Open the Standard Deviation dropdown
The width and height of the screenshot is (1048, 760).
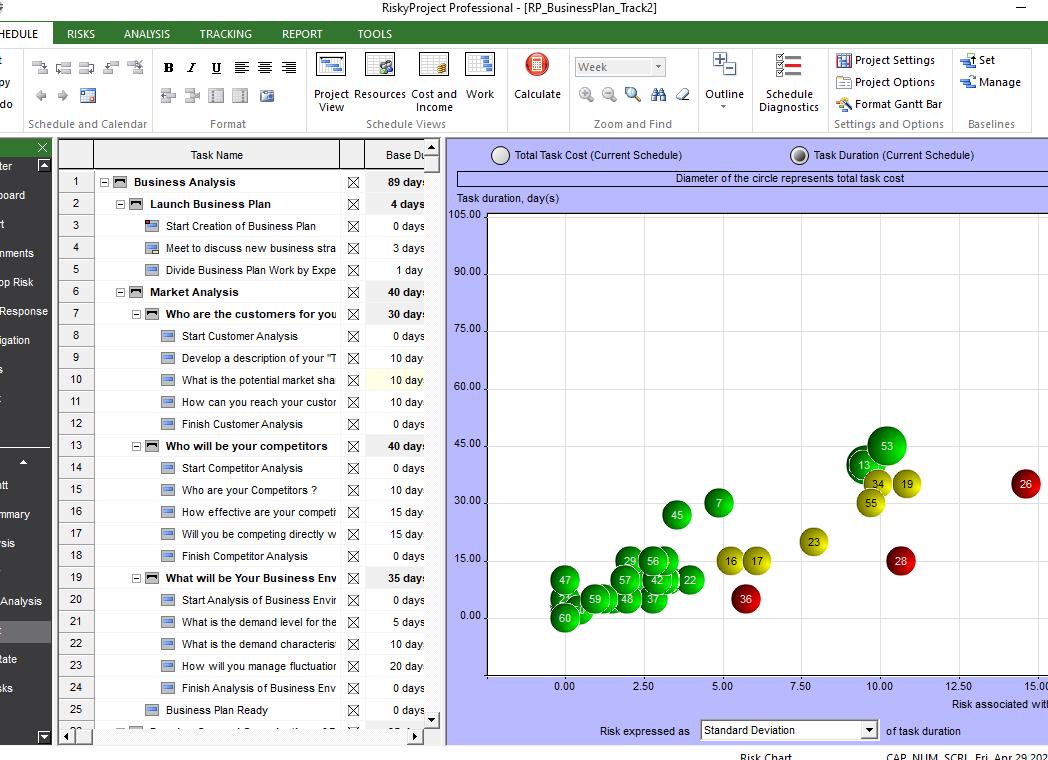[x=869, y=730]
